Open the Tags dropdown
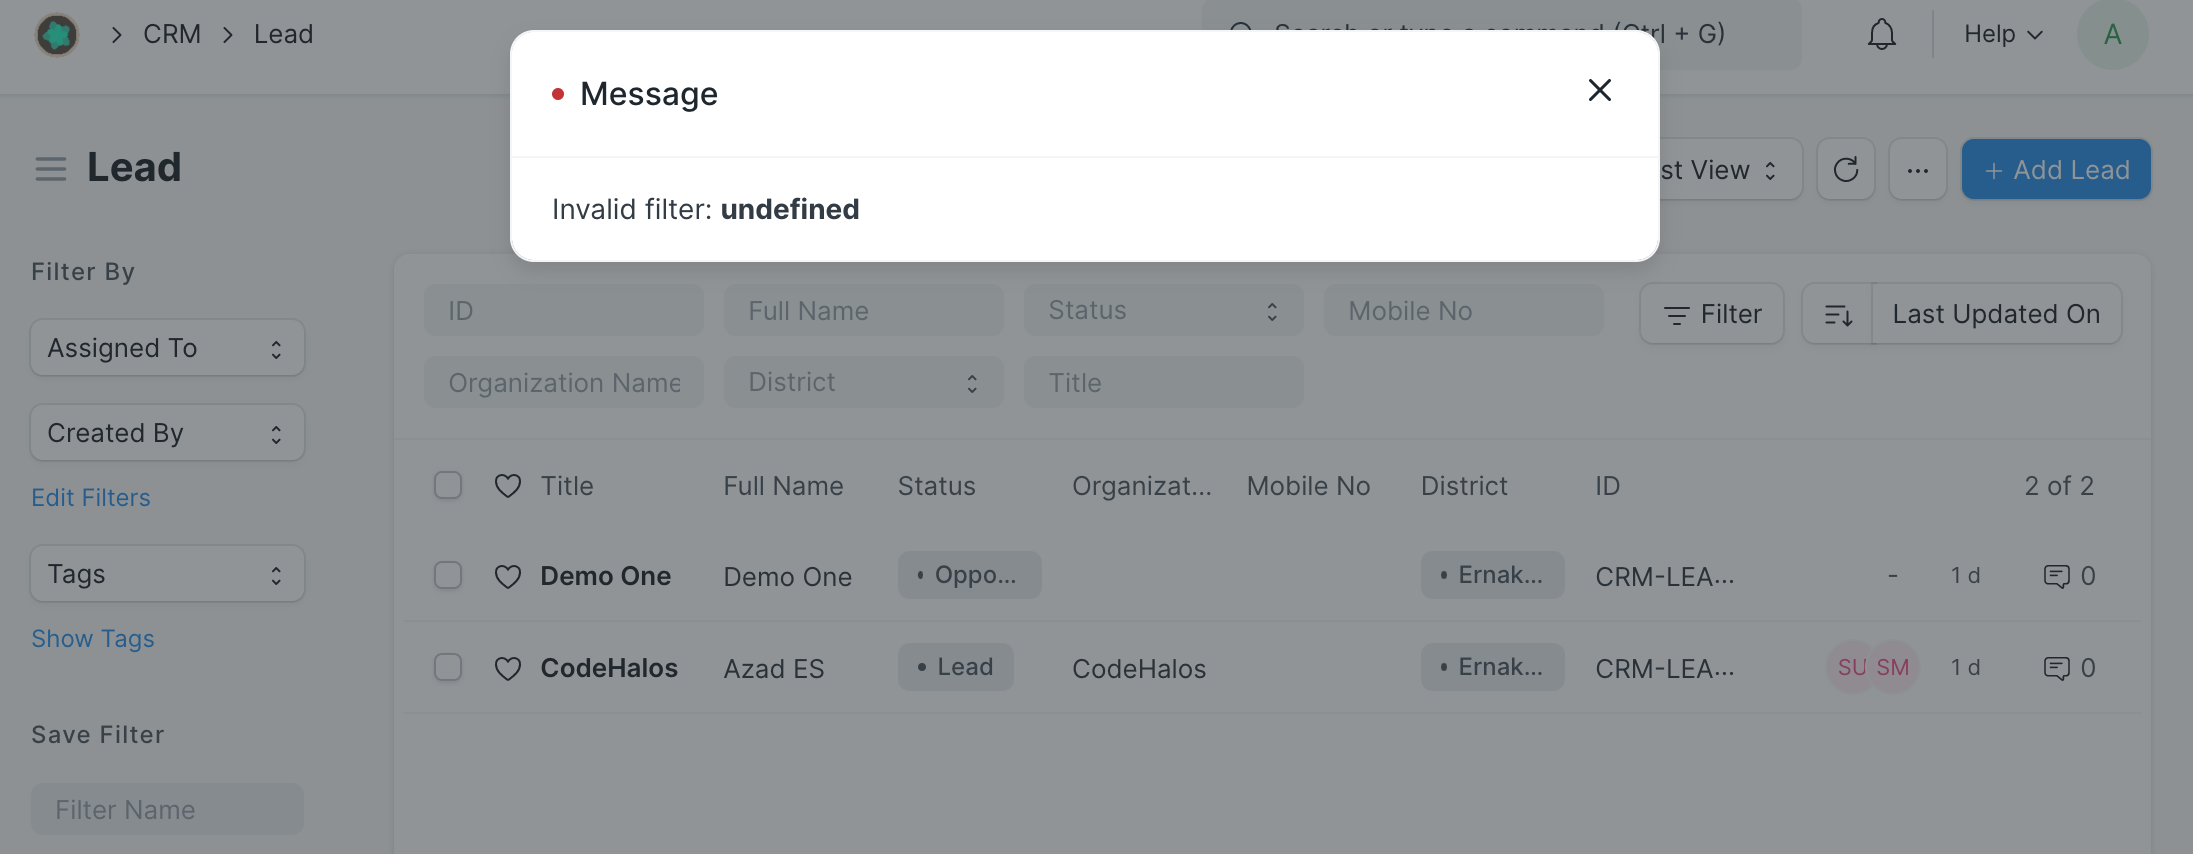This screenshot has height=854, width=2193. click(x=167, y=574)
